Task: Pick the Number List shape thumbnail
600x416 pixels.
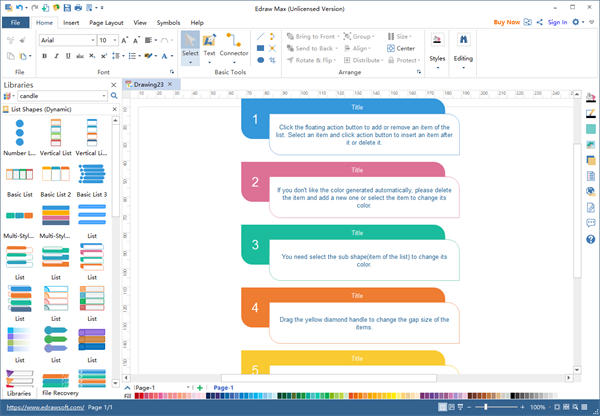Action: (x=19, y=134)
